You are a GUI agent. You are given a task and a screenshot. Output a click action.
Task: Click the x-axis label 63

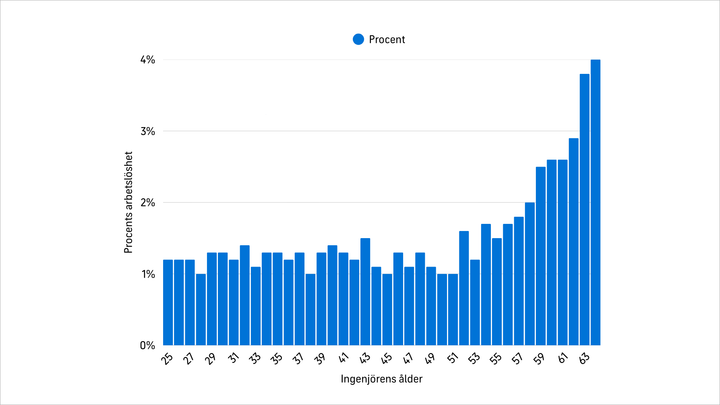pyautogui.click(x=583, y=358)
